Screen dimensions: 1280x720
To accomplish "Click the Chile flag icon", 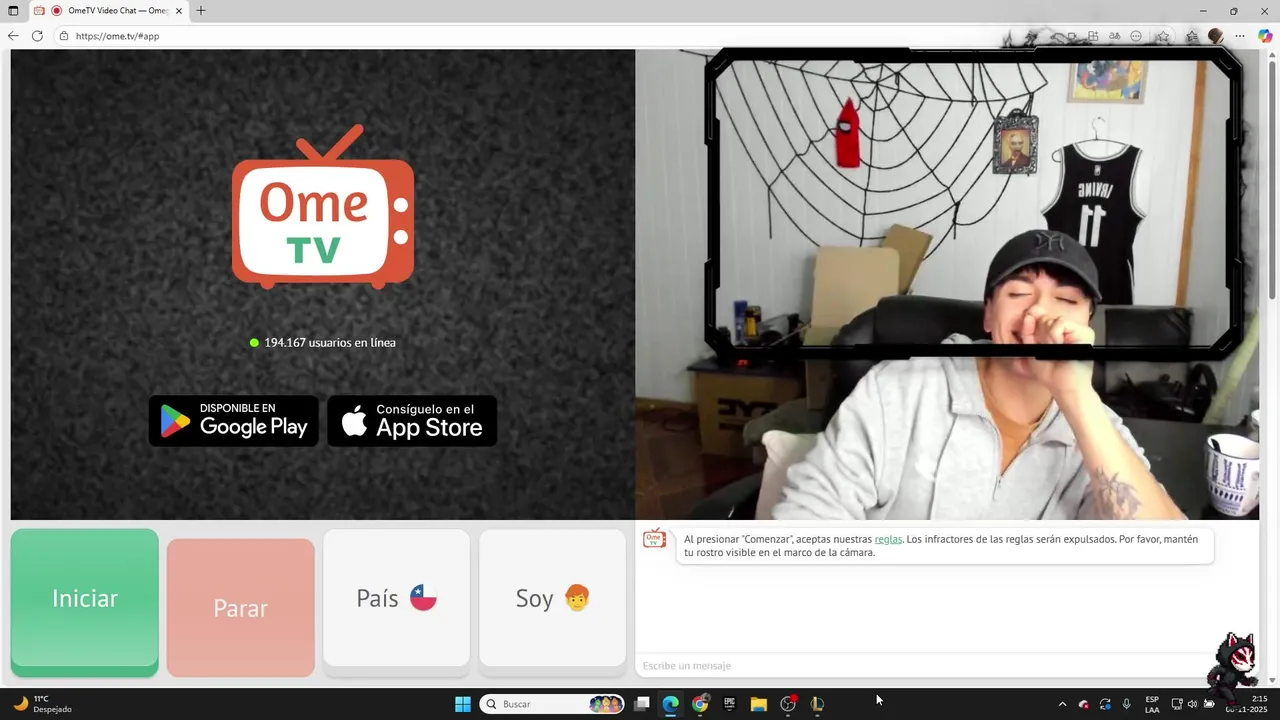I will [x=424, y=598].
